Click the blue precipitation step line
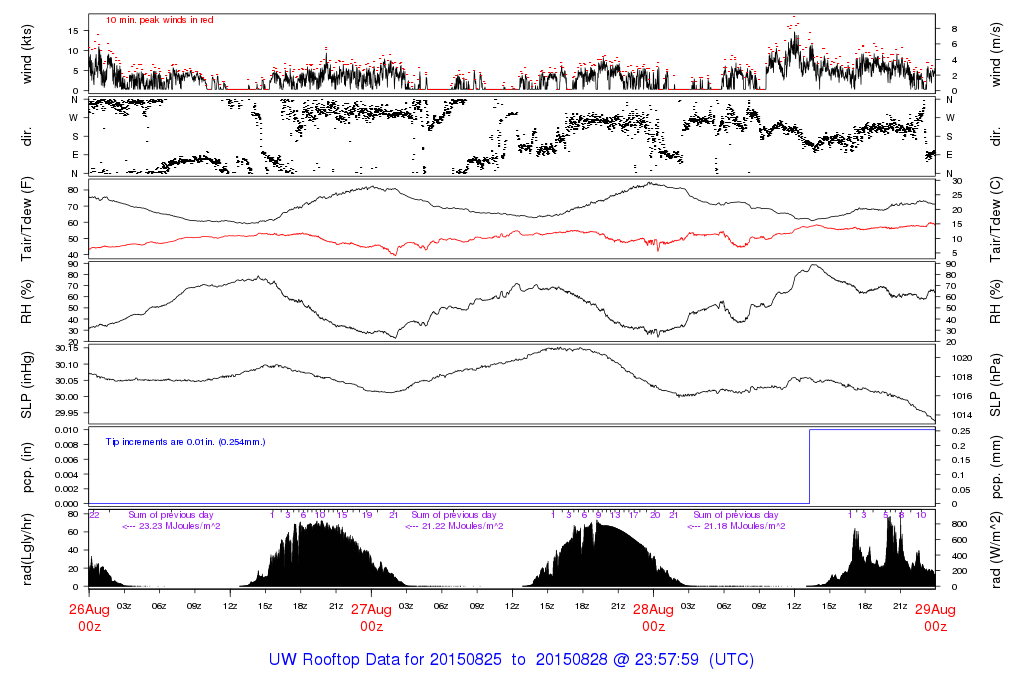 click(x=810, y=466)
